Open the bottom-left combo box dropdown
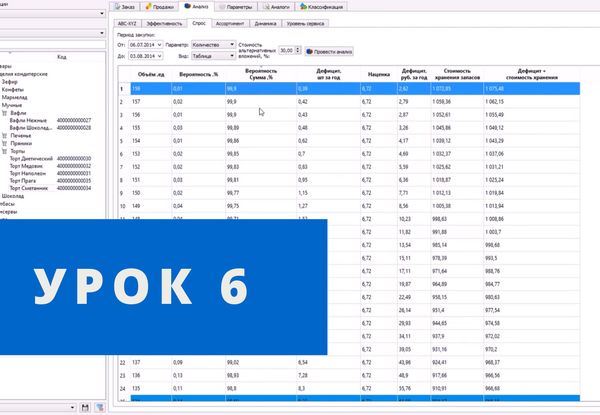The width and height of the screenshot is (600, 415). click(72, 407)
